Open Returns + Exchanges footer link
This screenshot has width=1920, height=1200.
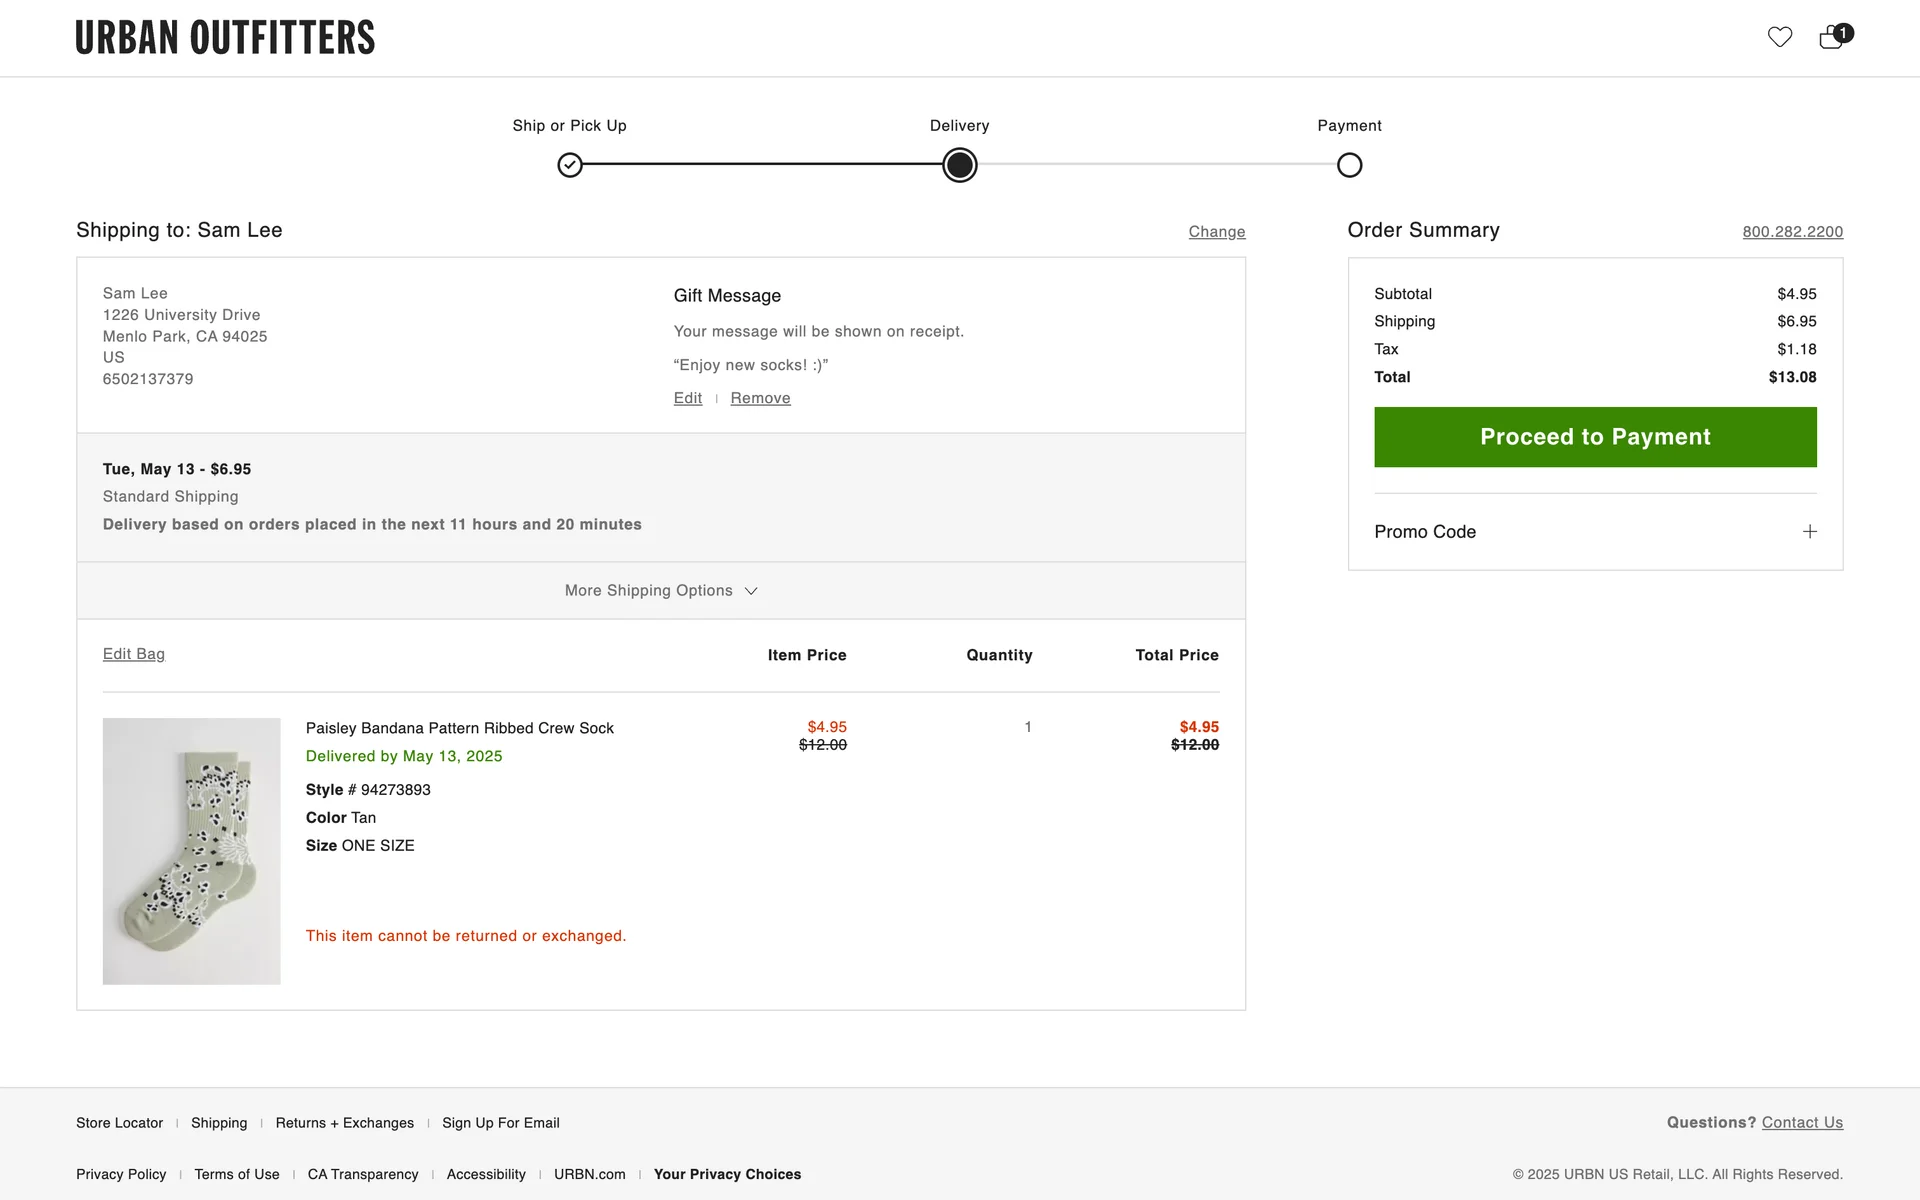(344, 1123)
